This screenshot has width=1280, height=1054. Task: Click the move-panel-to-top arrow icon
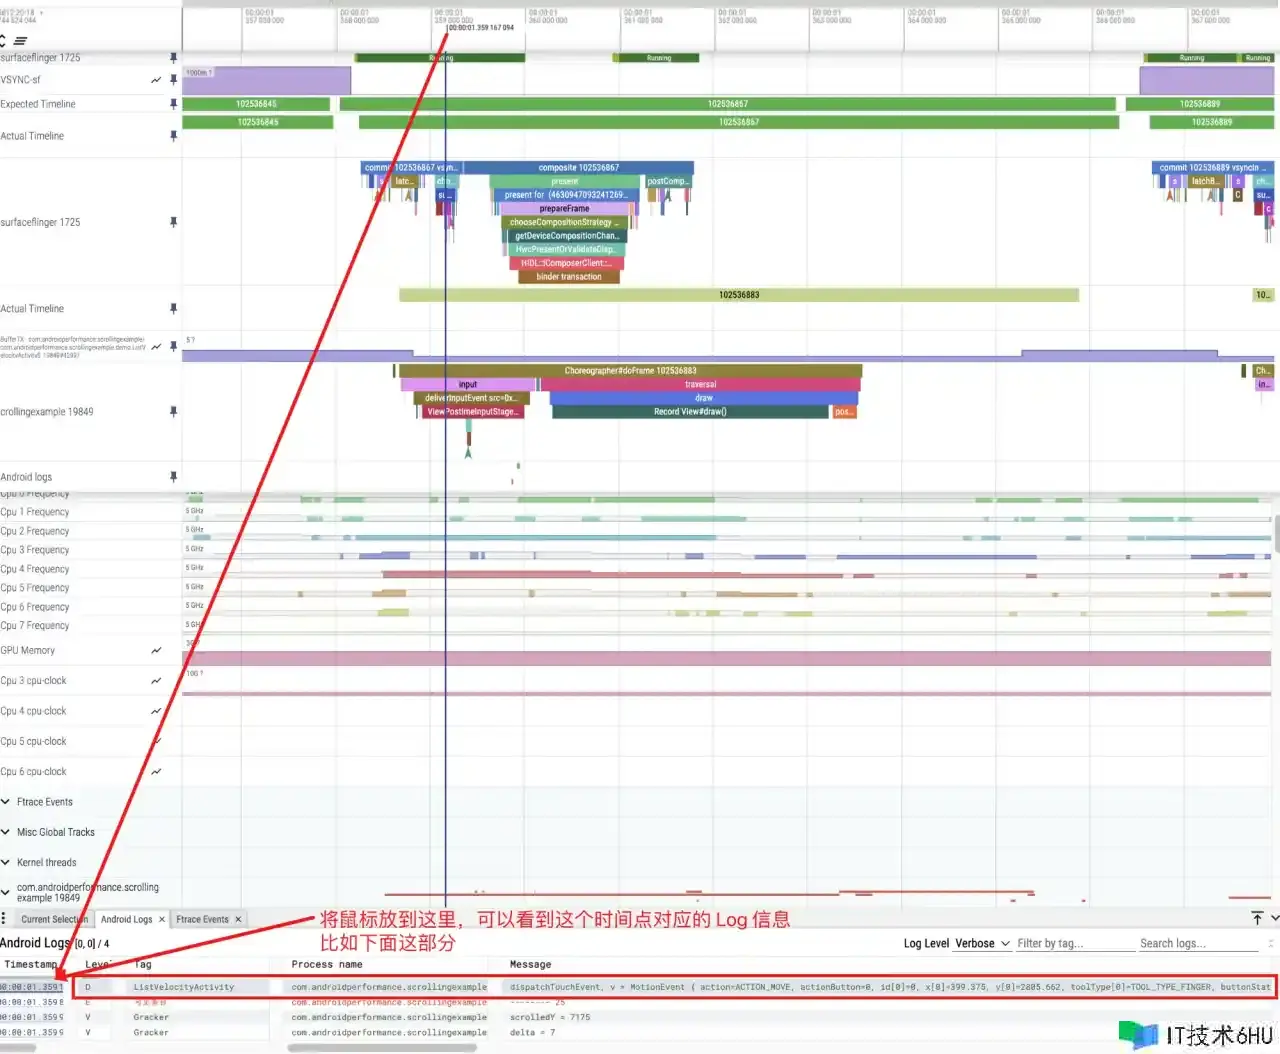pos(1257,918)
